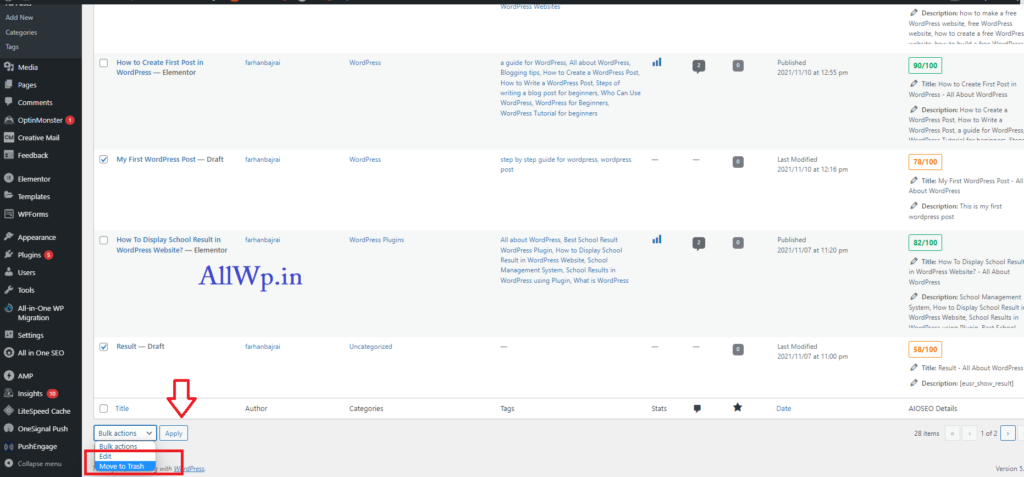
Task: Click the 82/100 SEO score badge
Action: [925, 242]
